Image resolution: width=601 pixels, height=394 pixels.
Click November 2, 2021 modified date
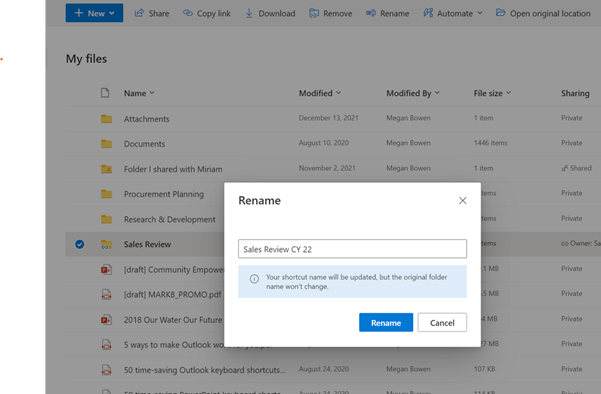[x=327, y=168]
